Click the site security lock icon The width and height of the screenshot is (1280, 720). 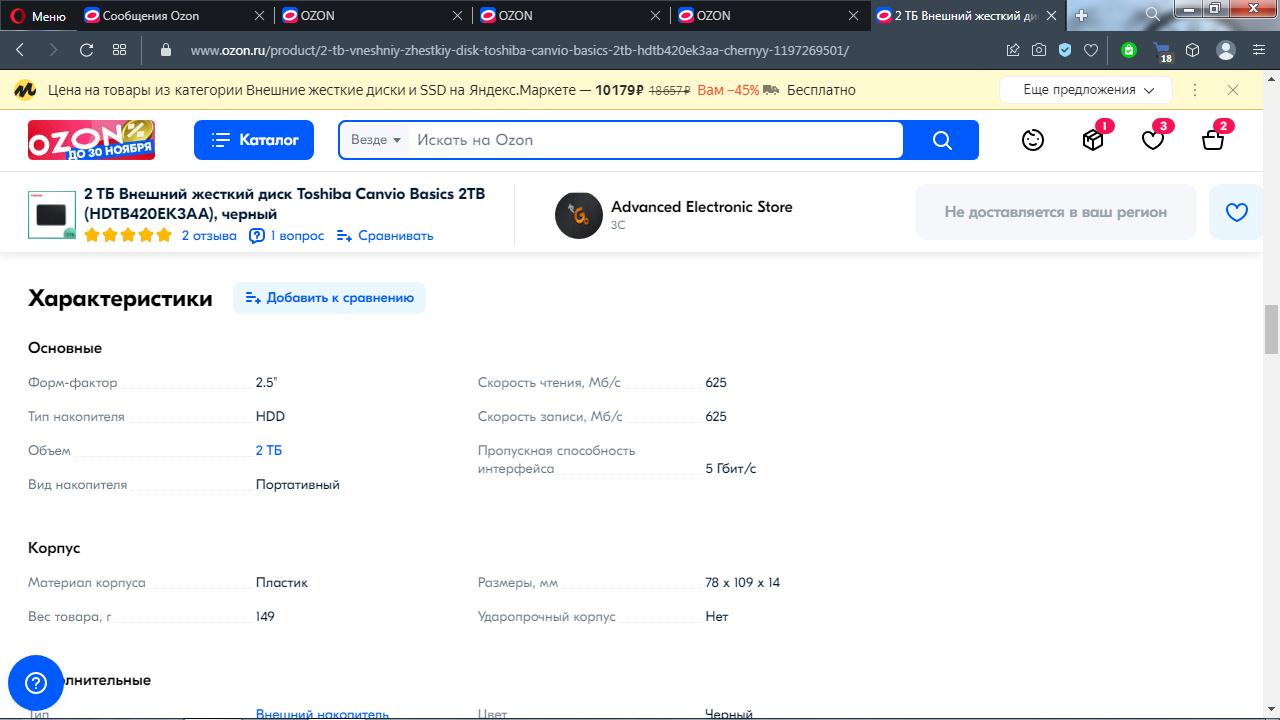coord(166,50)
